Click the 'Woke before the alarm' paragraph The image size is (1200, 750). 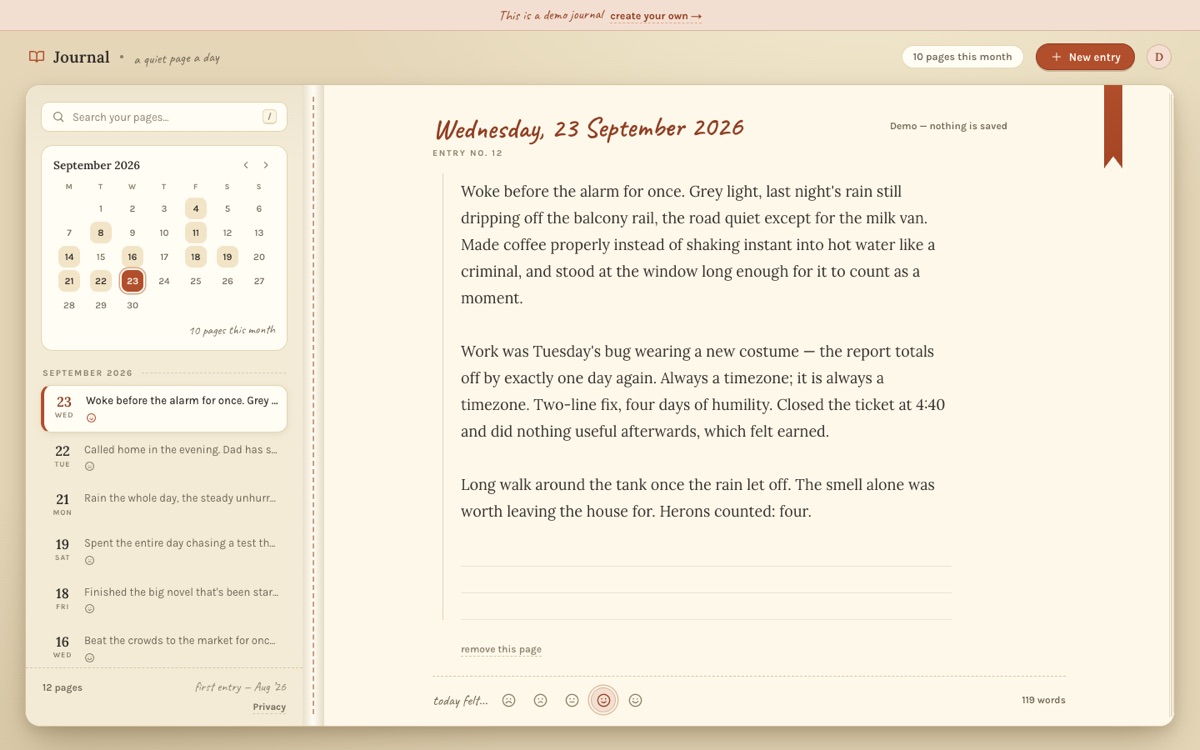coord(700,244)
